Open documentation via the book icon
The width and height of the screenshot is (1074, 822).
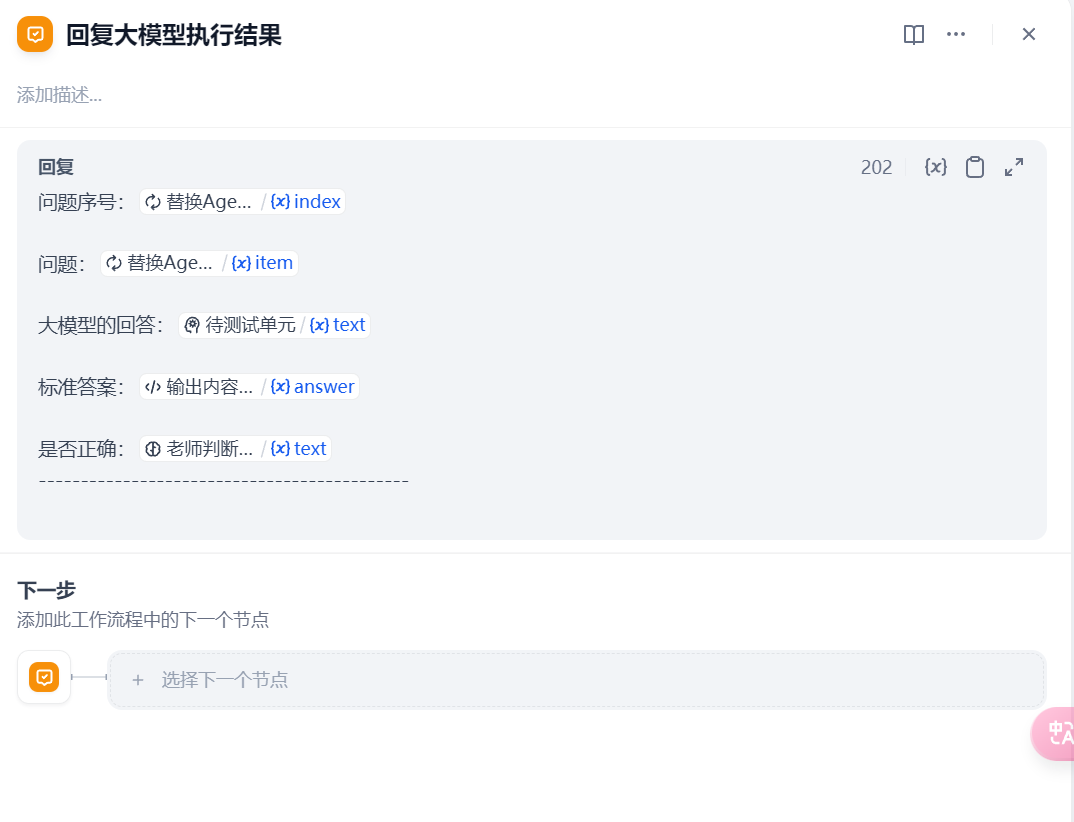click(913, 34)
